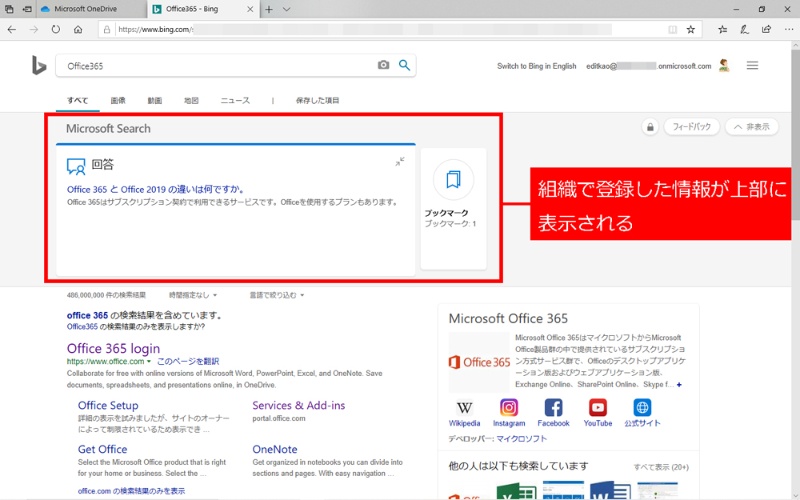800x500 pixels.
Task: Click the マイクロソフト developer link
Action: tap(521, 439)
